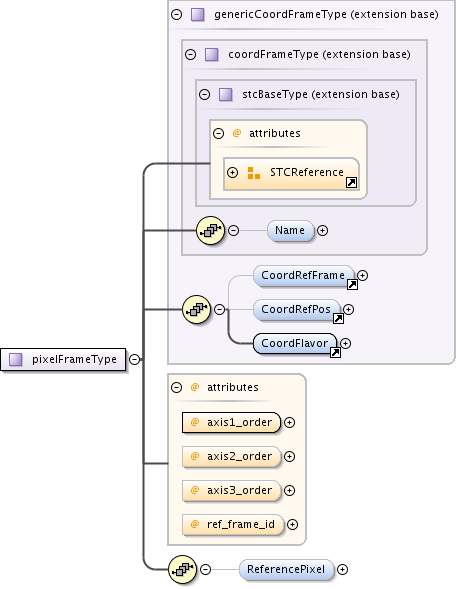Image resolution: width=457 pixels, height=589 pixels.
Task: Expand the axis2_order attribute
Action: tap(289, 456)
